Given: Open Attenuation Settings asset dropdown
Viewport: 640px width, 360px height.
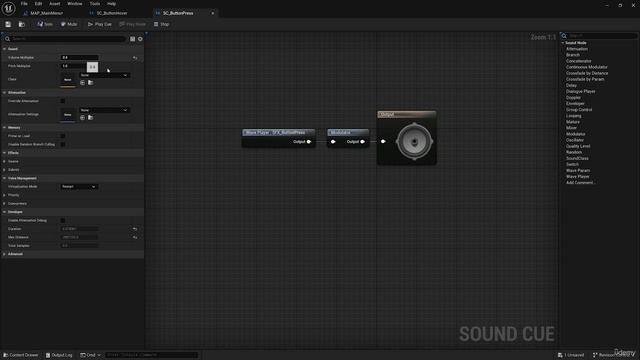Looking at the screenshot, I should point(104,110).
